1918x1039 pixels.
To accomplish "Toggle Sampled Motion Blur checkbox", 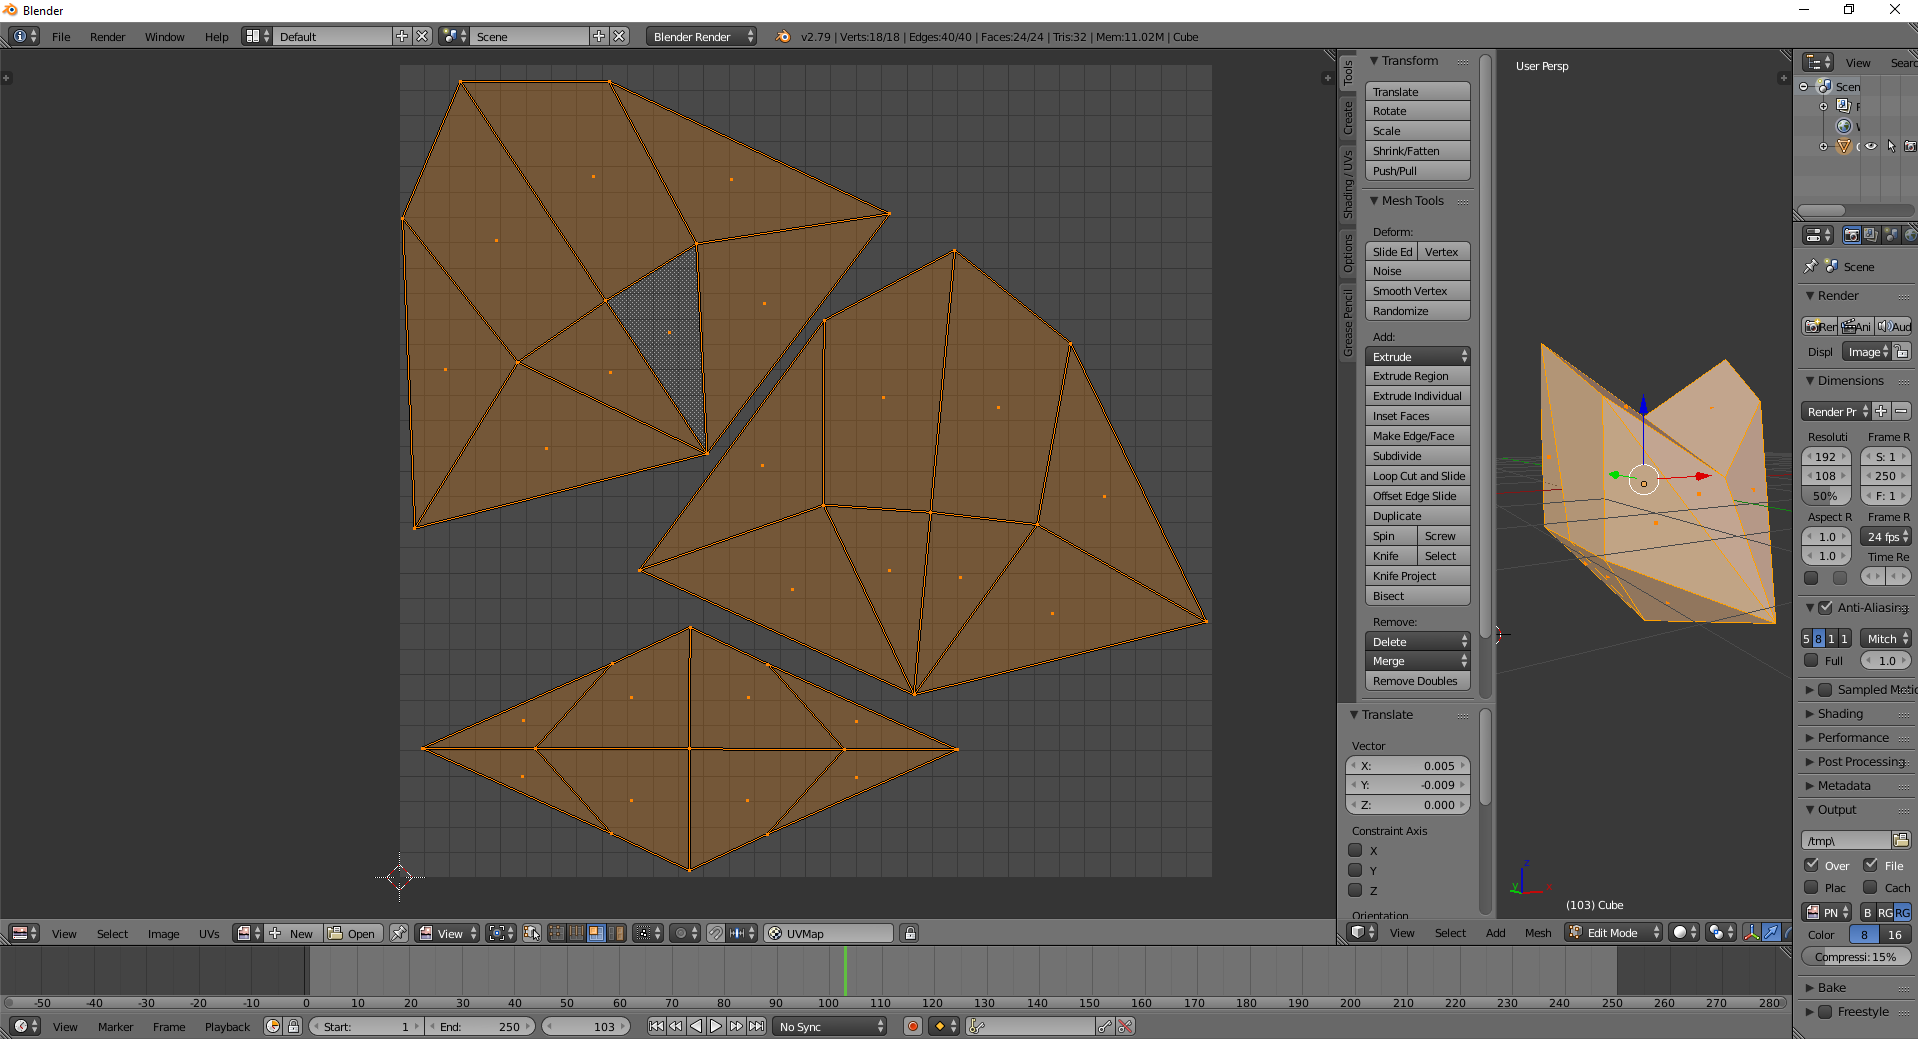I will tap(1825, 689).
